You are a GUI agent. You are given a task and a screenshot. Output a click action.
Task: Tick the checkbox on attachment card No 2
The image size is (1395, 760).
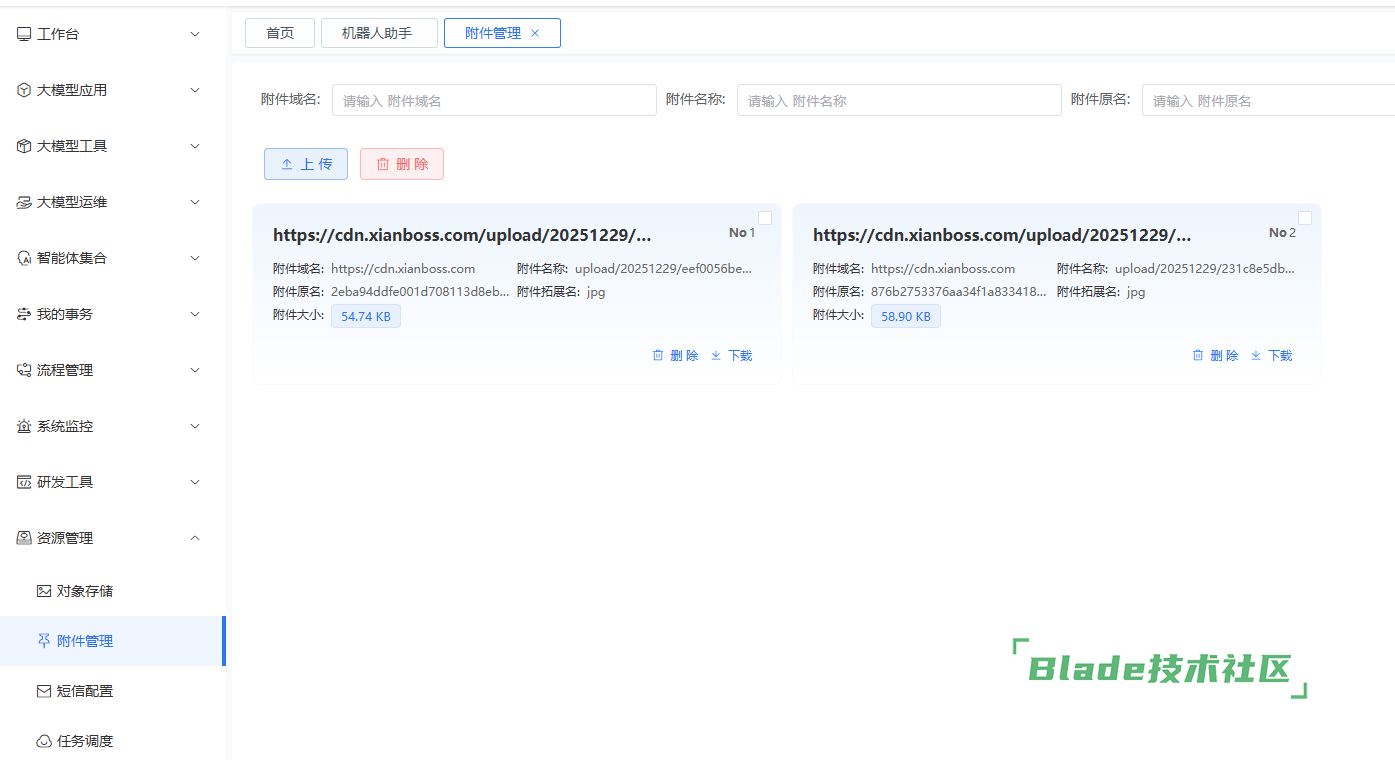(x=1305, y=218)
